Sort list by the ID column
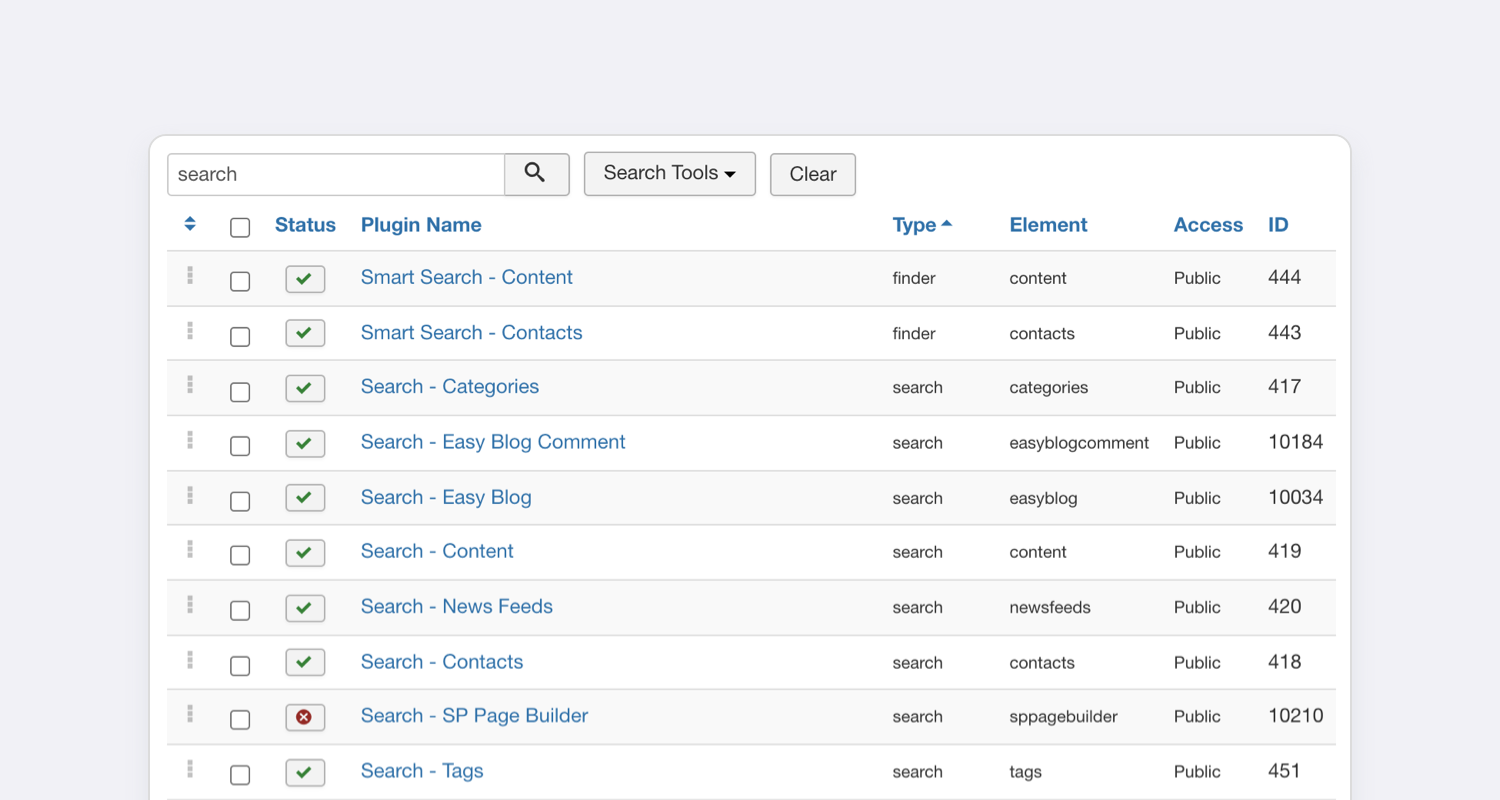The width and height of the screenshot is (1500, 800). (x=1278, y=225)
